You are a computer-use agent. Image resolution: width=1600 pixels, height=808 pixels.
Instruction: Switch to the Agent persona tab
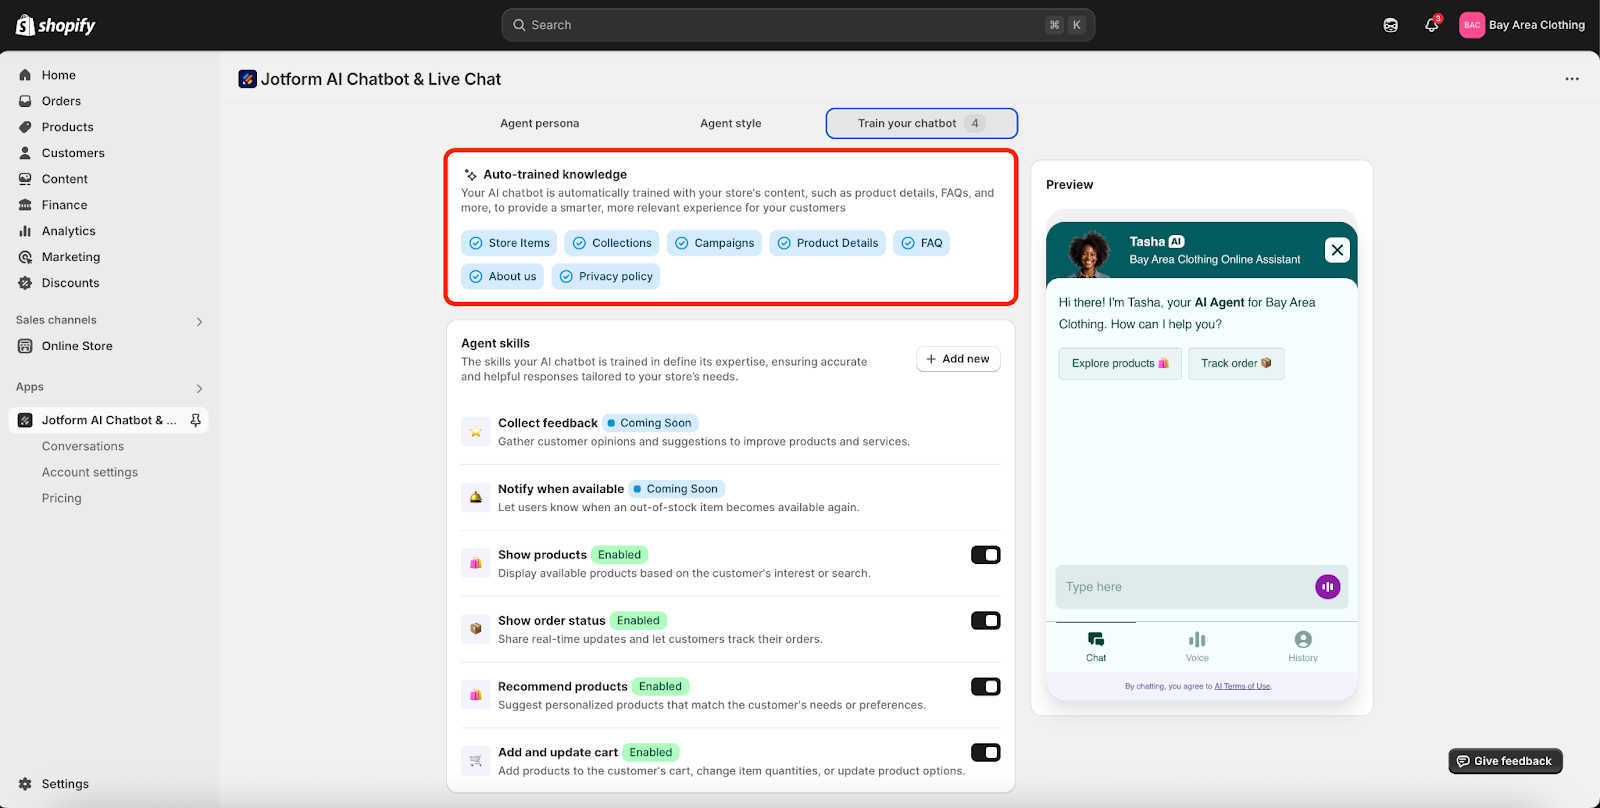coord(539,123)
